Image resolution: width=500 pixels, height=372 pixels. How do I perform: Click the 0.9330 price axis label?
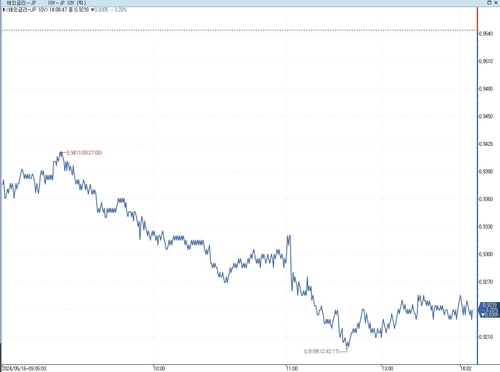[486, 227]
